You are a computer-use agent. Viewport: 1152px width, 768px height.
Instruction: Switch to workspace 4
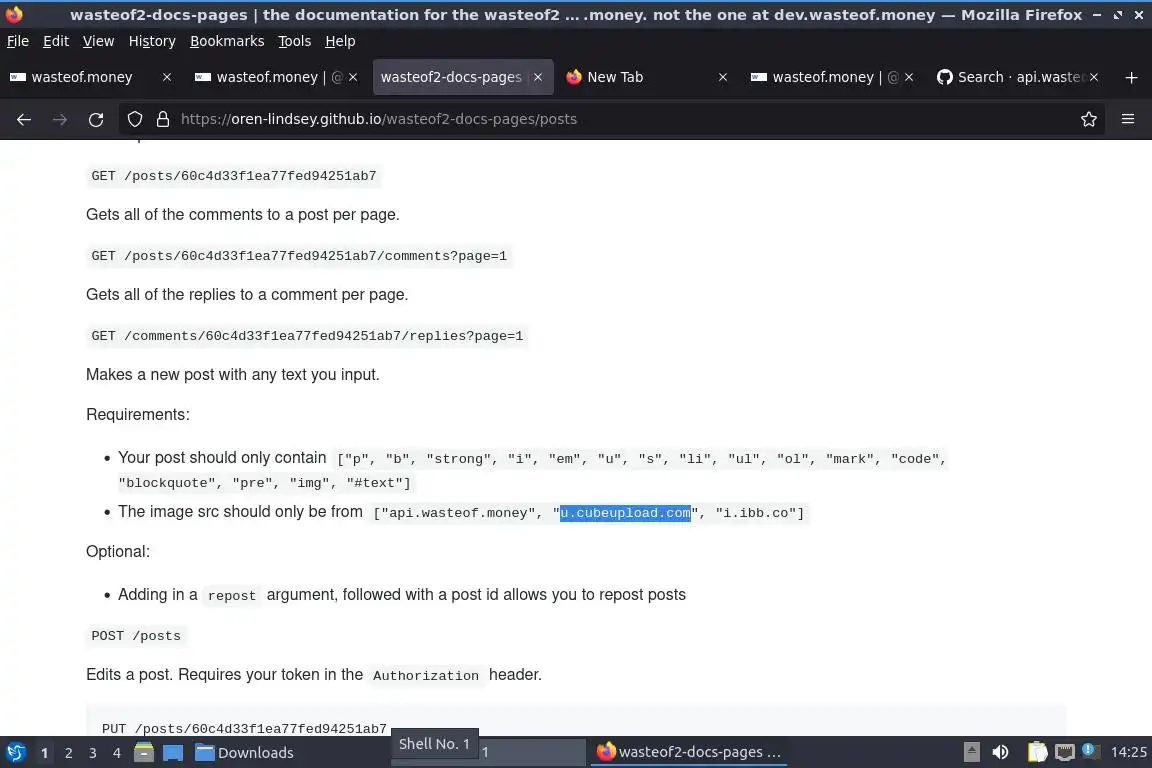pos(117,753)
